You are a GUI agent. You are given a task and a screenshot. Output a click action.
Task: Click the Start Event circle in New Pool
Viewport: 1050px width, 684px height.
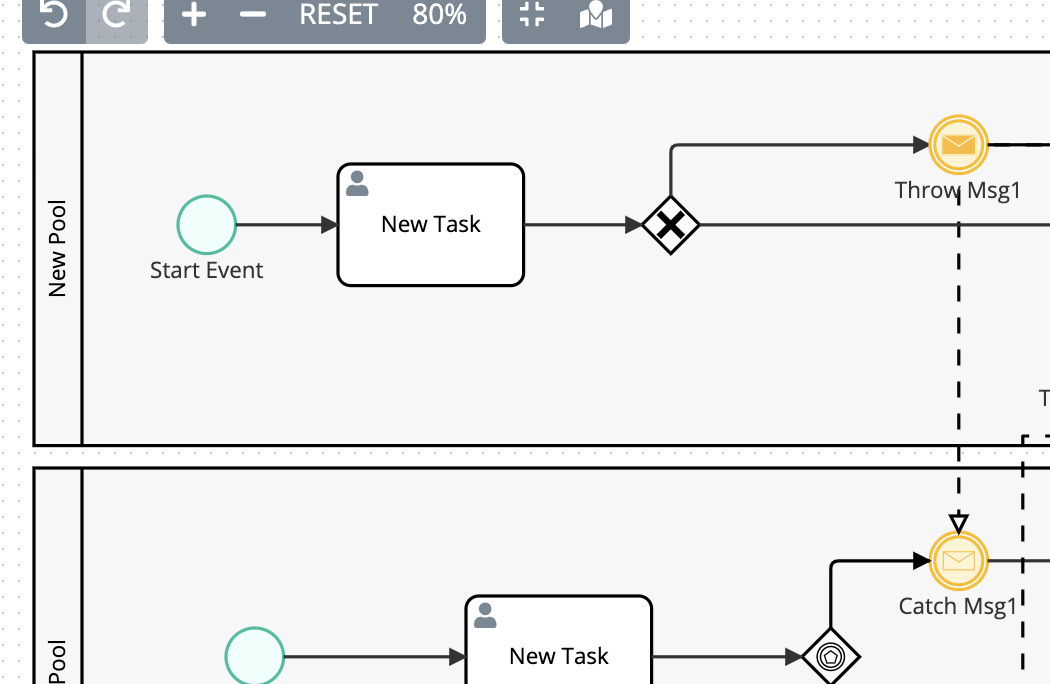pos(206,224)
